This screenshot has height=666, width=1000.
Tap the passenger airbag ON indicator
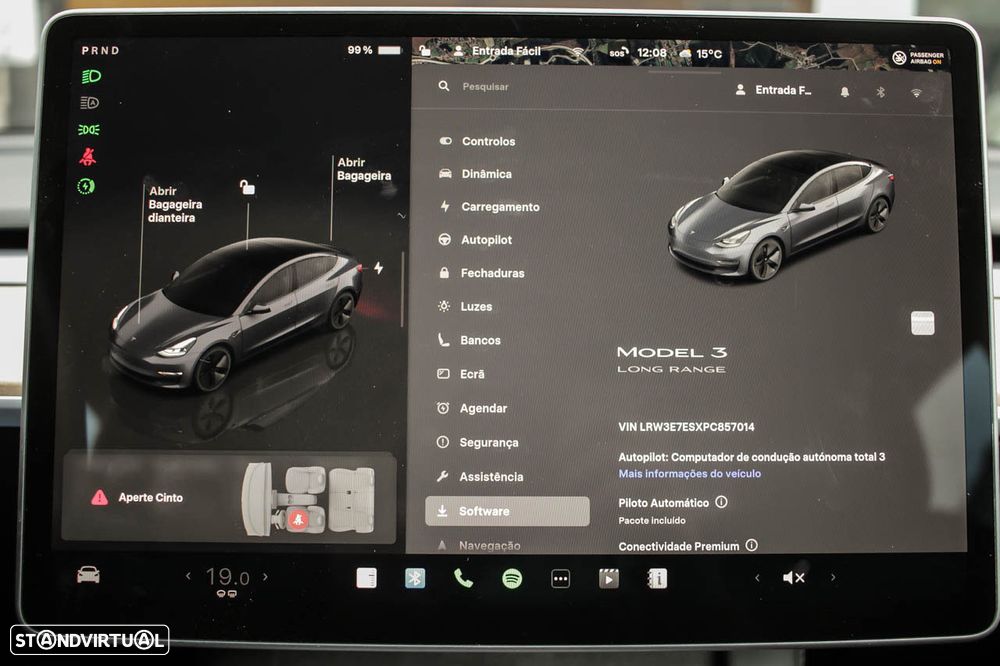click(x=918, y=58)
